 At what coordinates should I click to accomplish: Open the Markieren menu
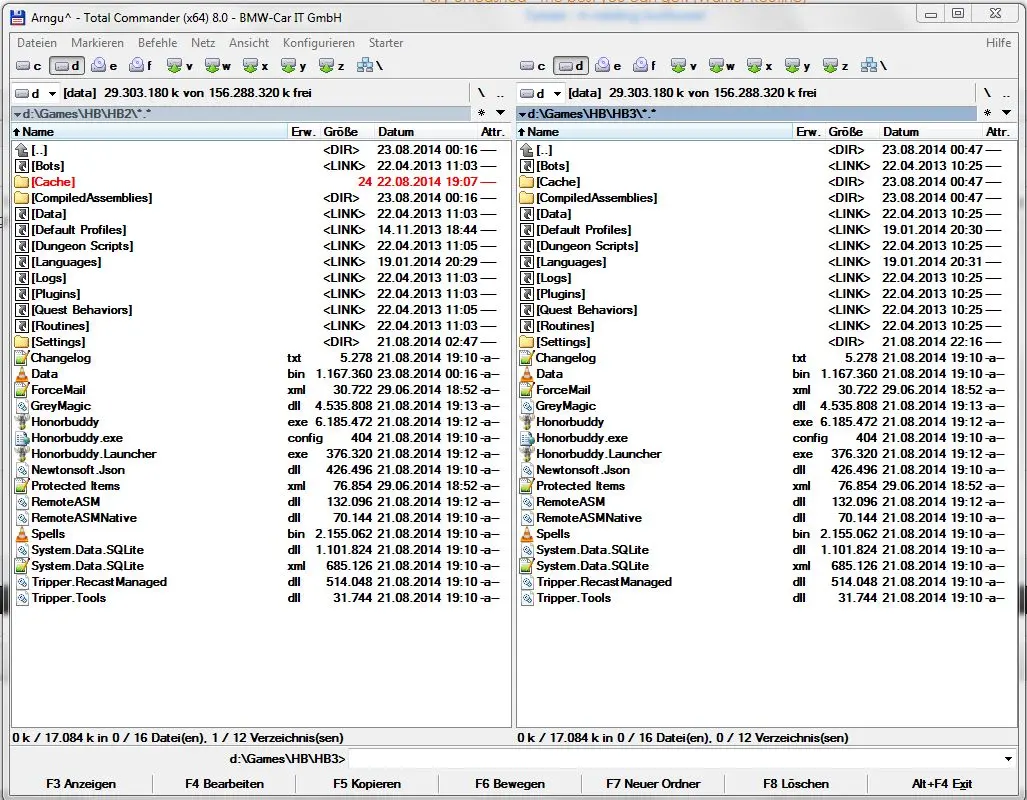[98, 43]
